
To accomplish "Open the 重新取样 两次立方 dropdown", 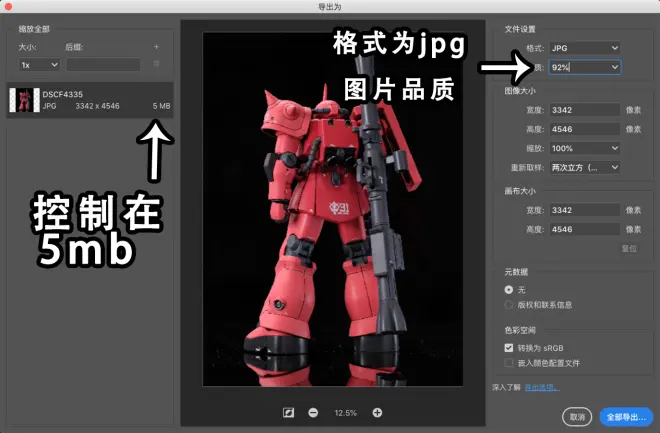I will [x=585, y=167].
